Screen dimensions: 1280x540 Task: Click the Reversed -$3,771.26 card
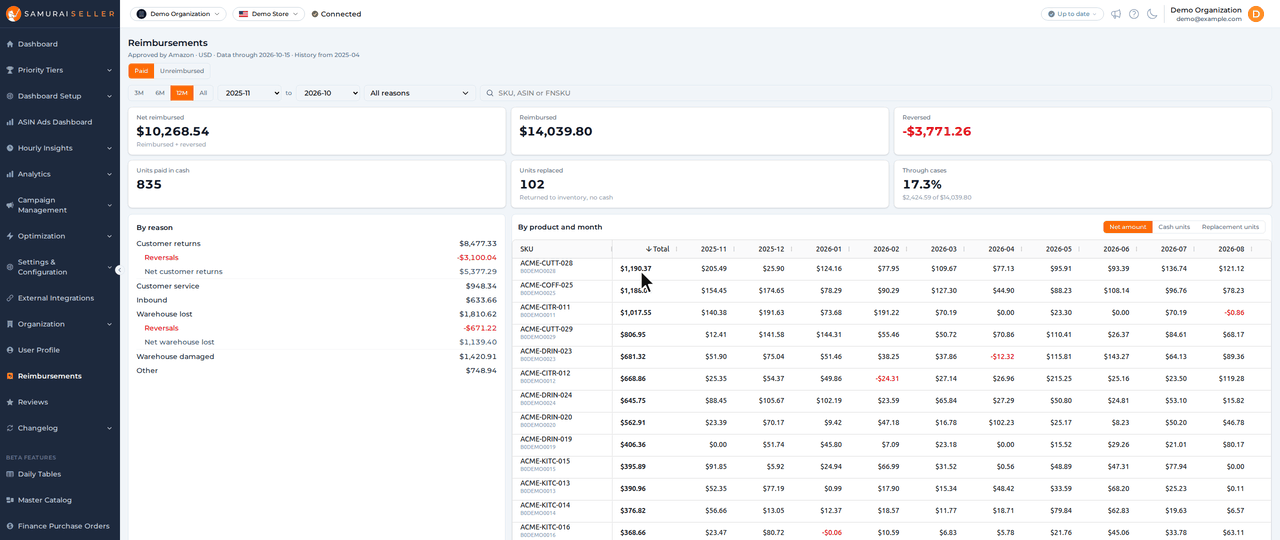[1082, 131]
